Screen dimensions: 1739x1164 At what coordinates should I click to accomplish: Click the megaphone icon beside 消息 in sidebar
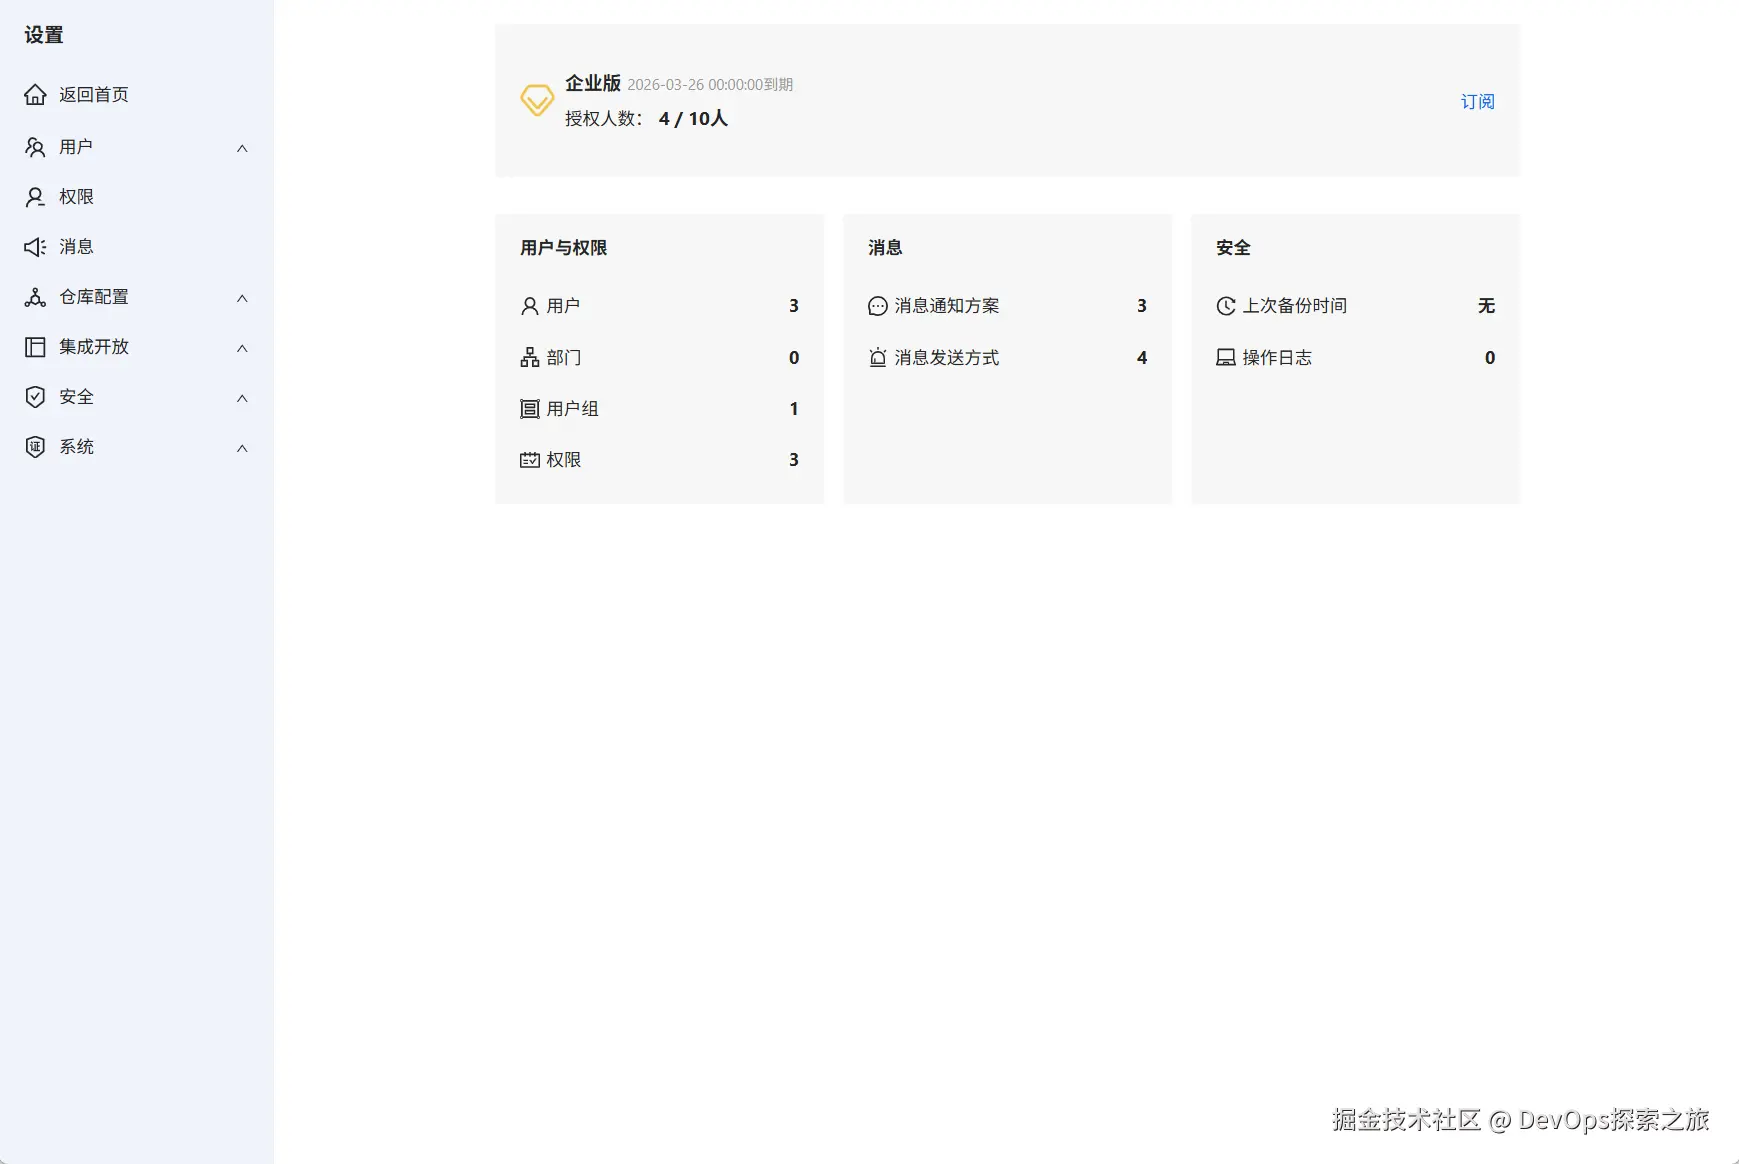click(35, 247)
